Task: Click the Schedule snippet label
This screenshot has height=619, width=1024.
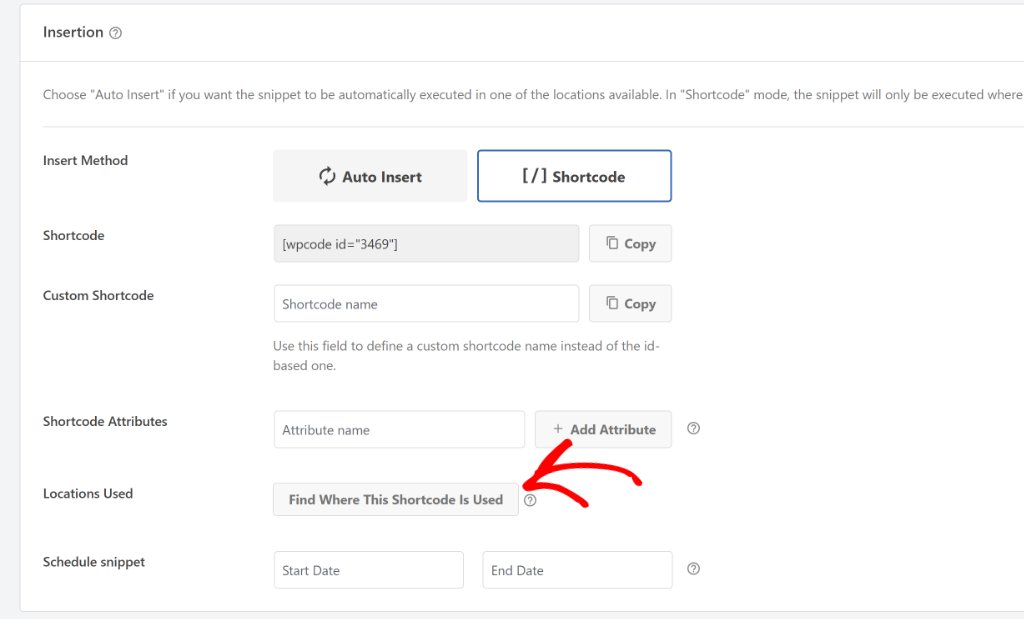Action: 94,562
